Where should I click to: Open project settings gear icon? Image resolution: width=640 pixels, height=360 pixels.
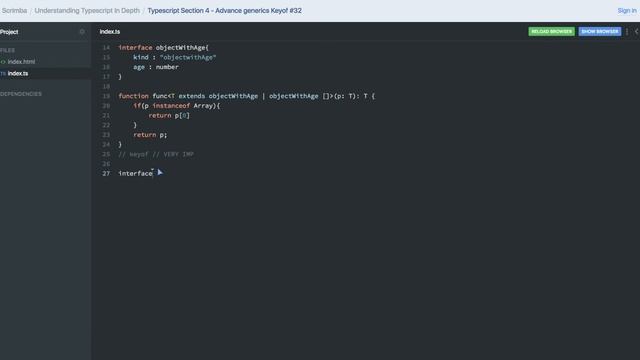pos(82,31)
